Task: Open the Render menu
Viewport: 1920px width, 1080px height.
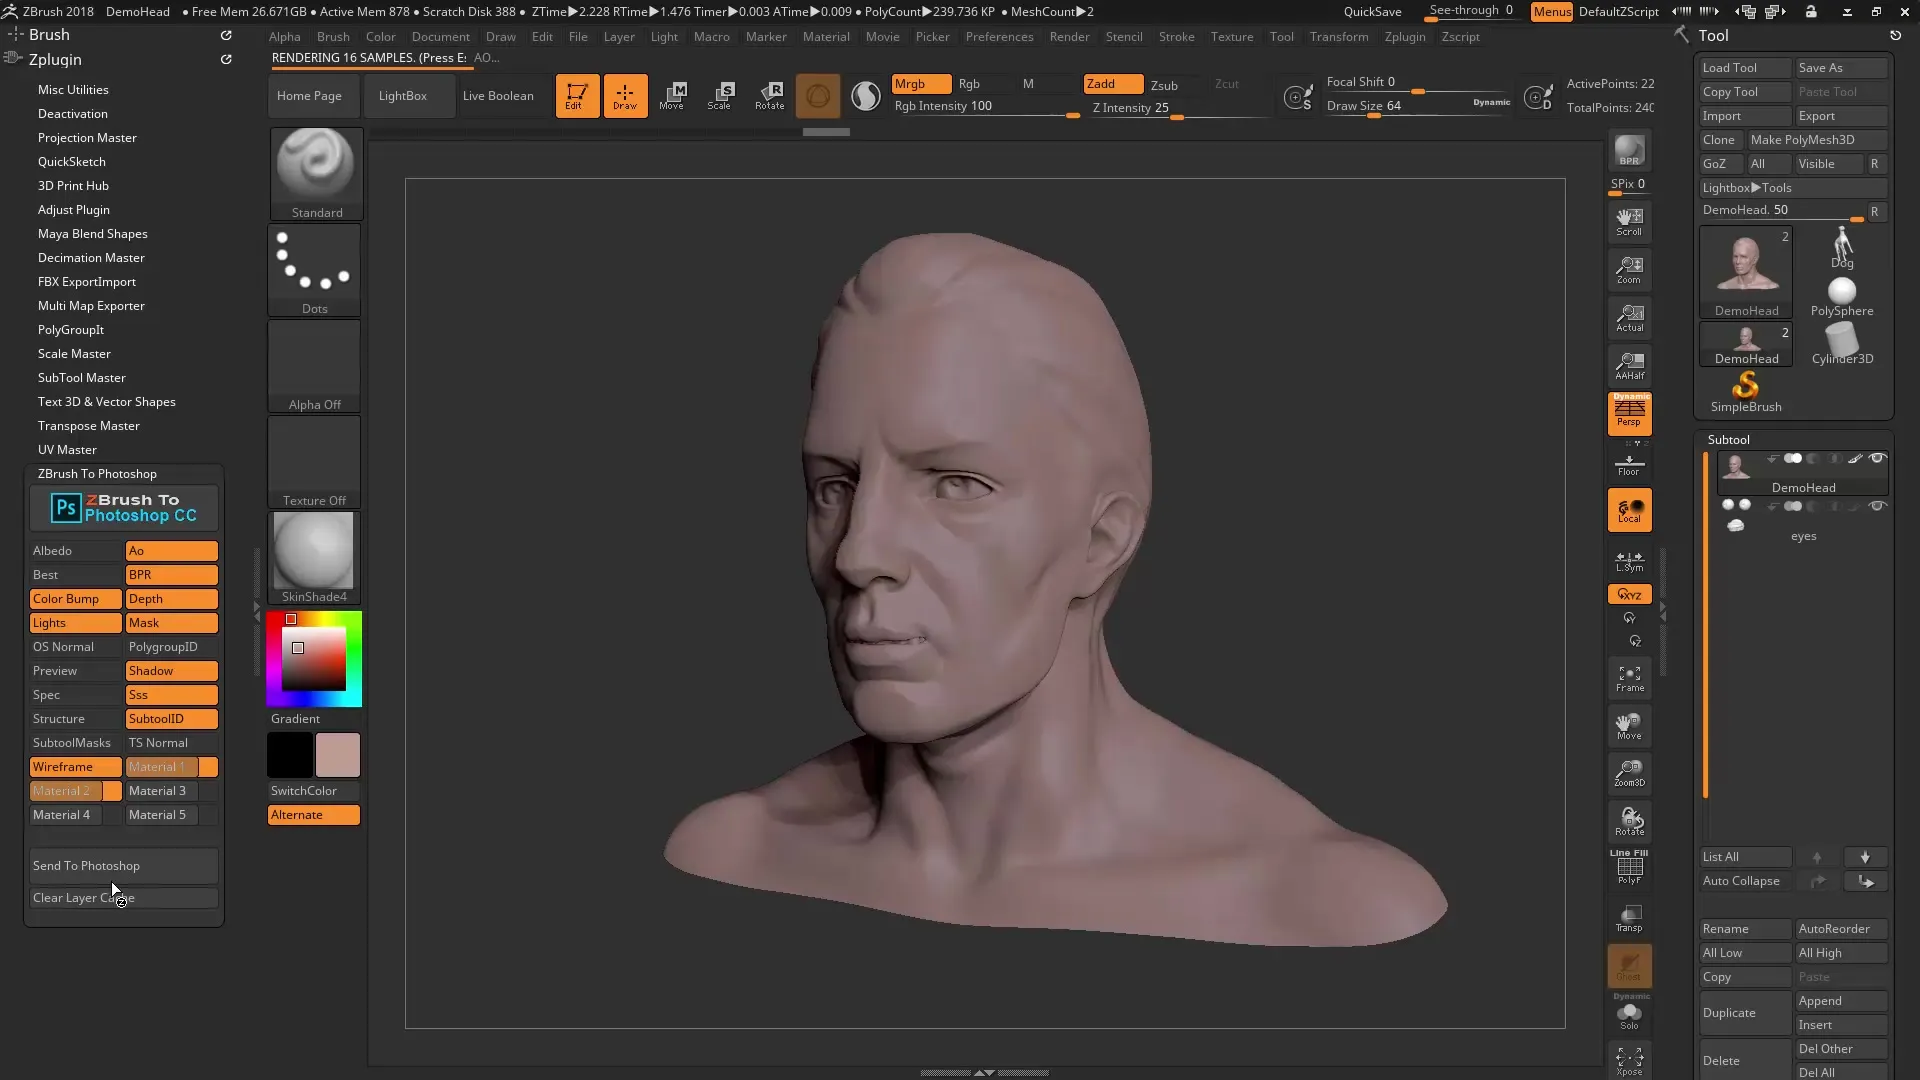Action: (1069, 37)
